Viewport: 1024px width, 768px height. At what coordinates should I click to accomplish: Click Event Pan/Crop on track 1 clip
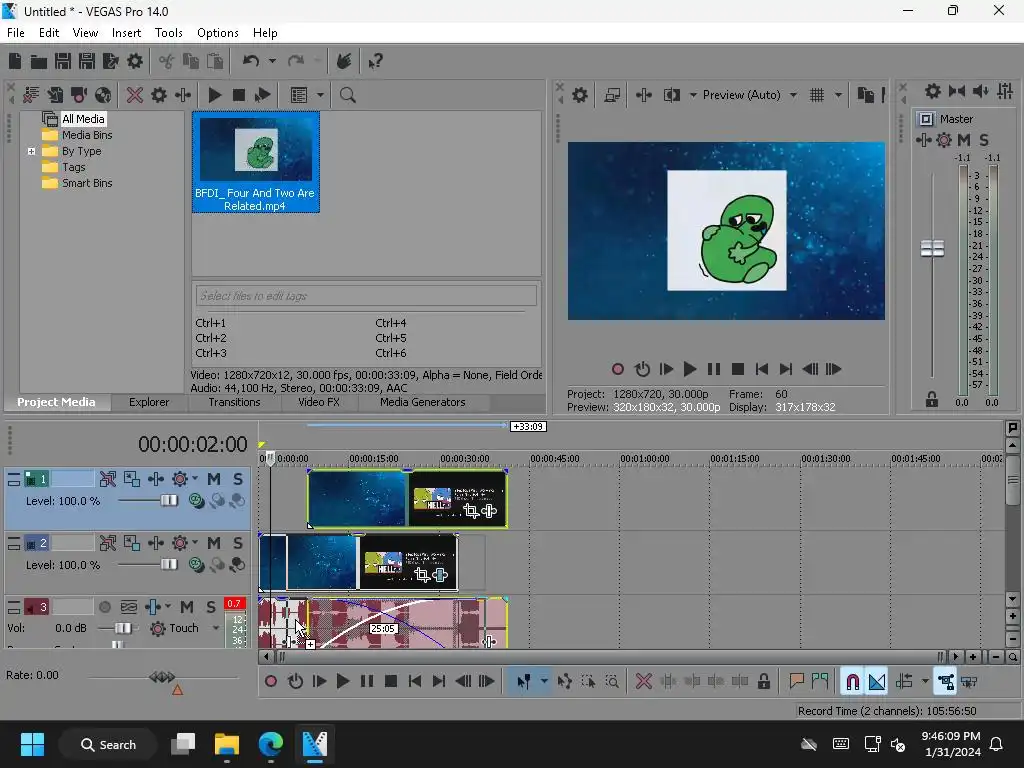pos(471,511)
